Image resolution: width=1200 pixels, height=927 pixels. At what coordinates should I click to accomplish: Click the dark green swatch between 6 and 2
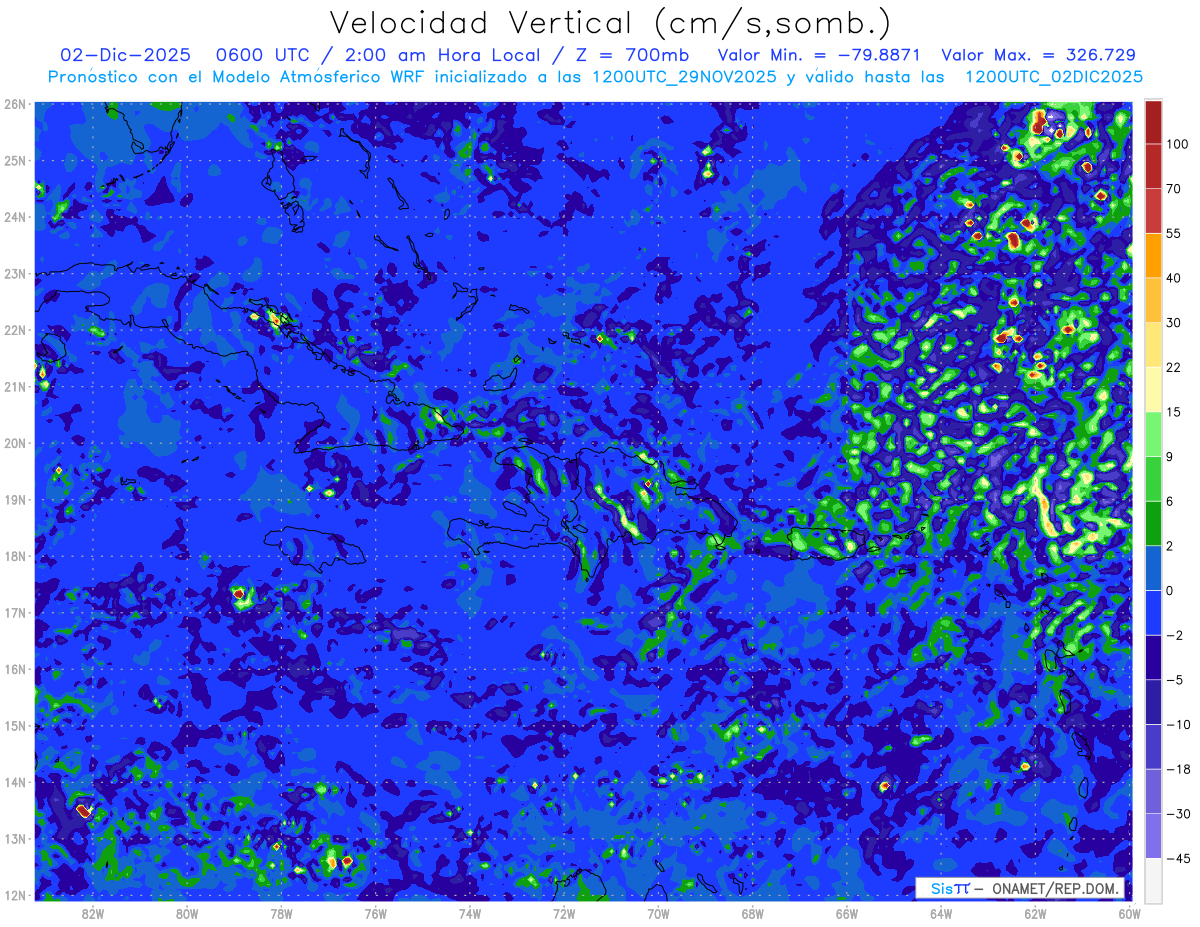1153,523
